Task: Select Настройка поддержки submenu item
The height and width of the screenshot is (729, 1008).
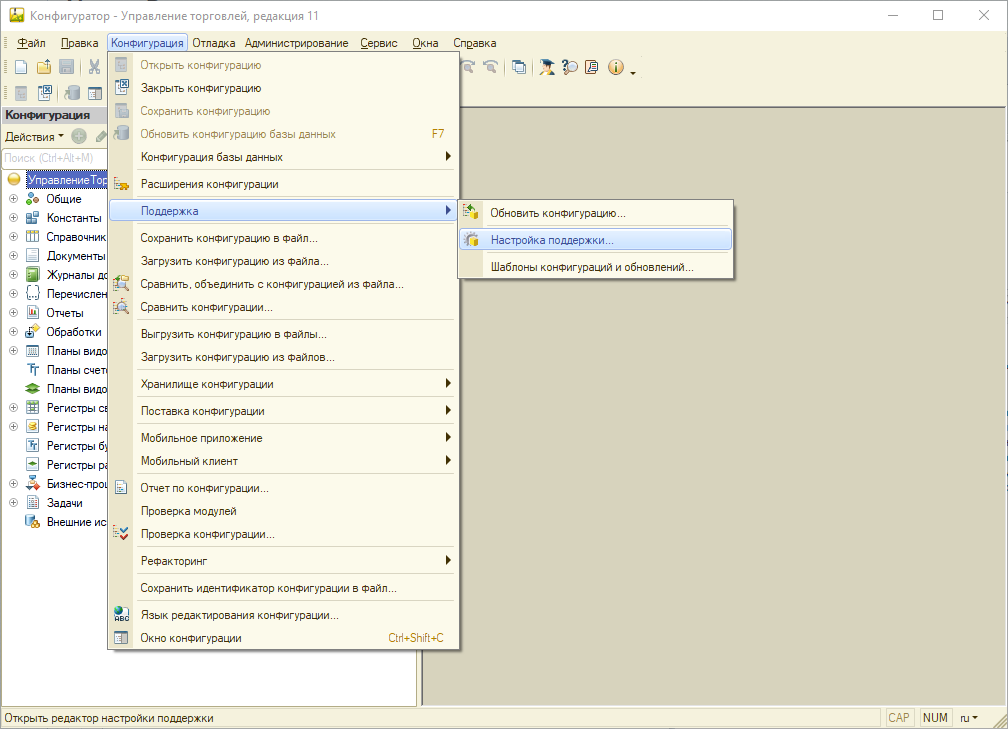Action: tap(552, 240)
